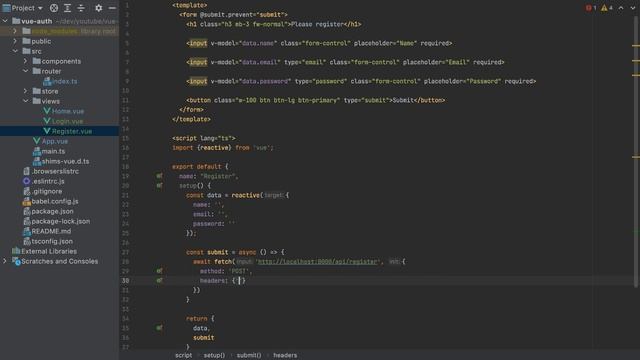Click the Scratches and Consoles icon

click(16, 261)
